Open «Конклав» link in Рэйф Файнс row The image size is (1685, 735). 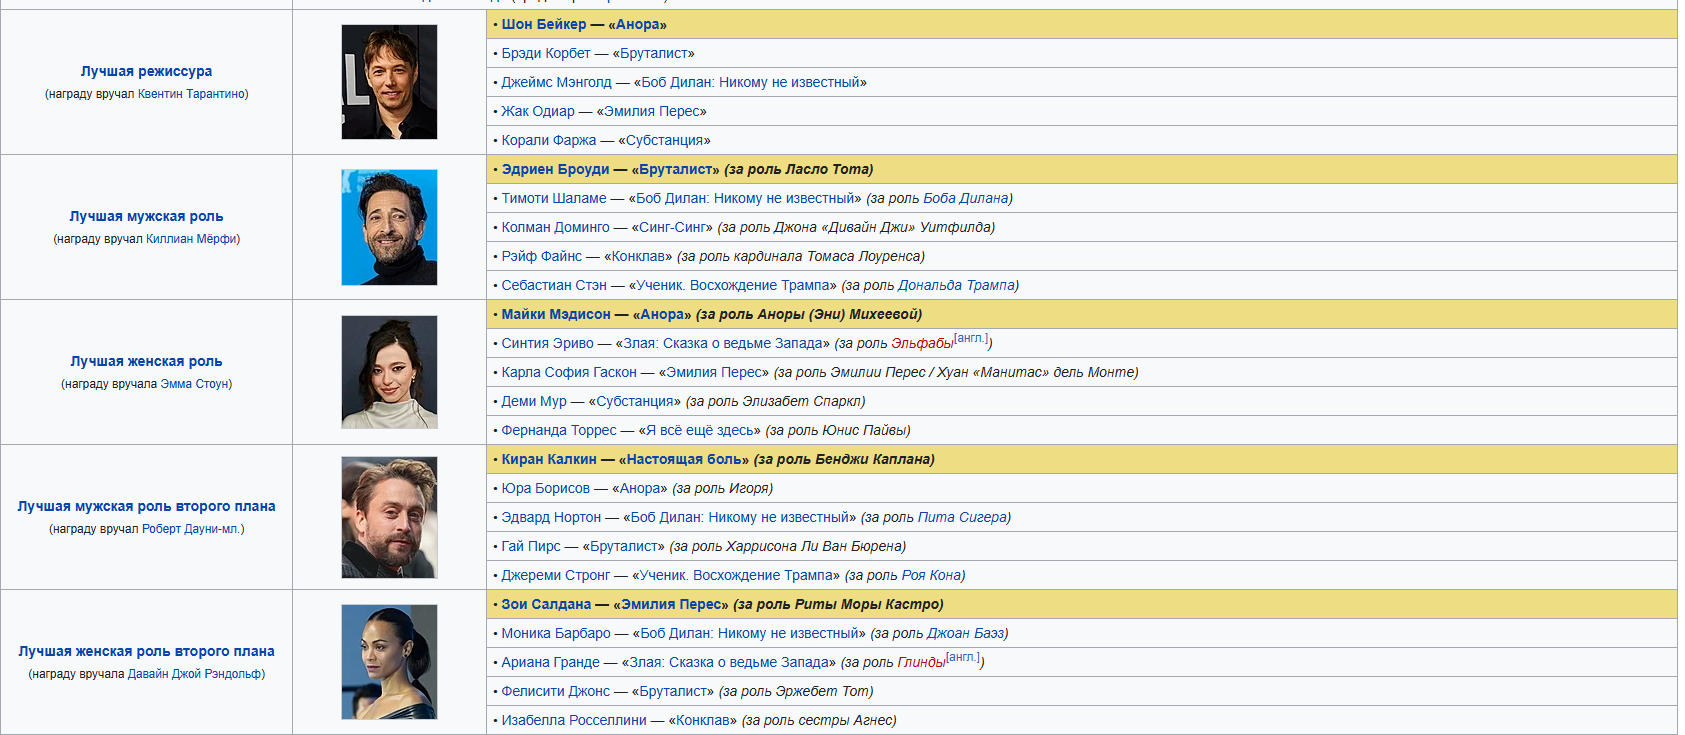638,256
